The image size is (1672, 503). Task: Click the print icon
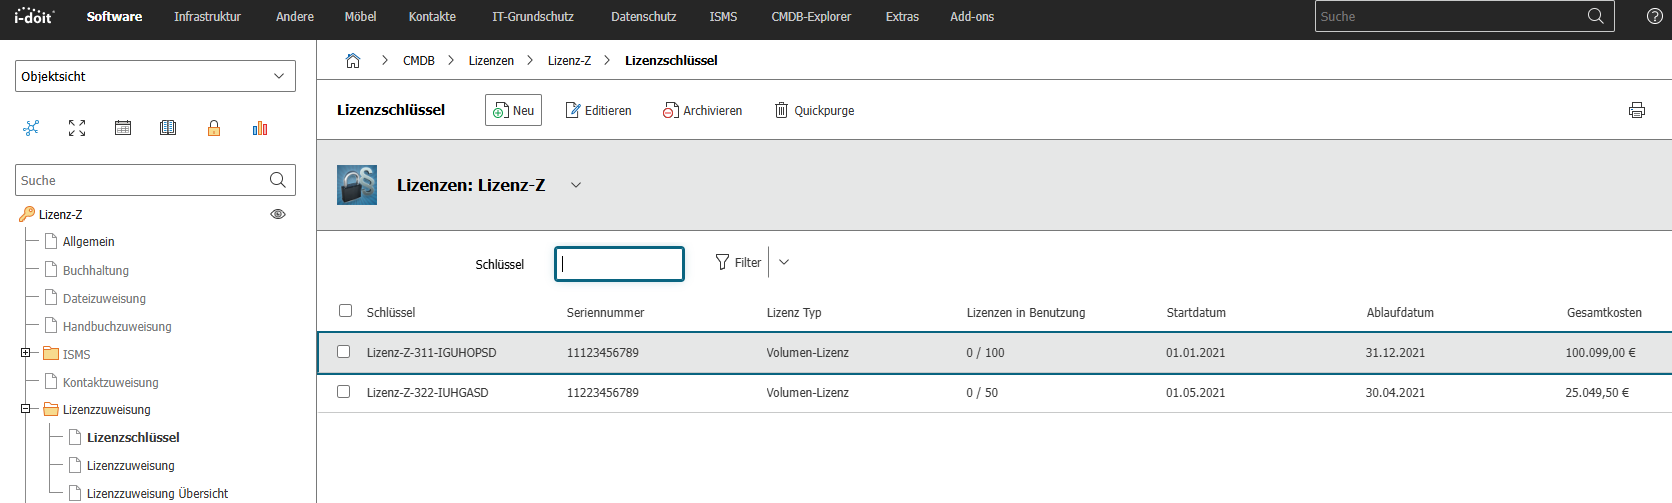coord(1636,110)
